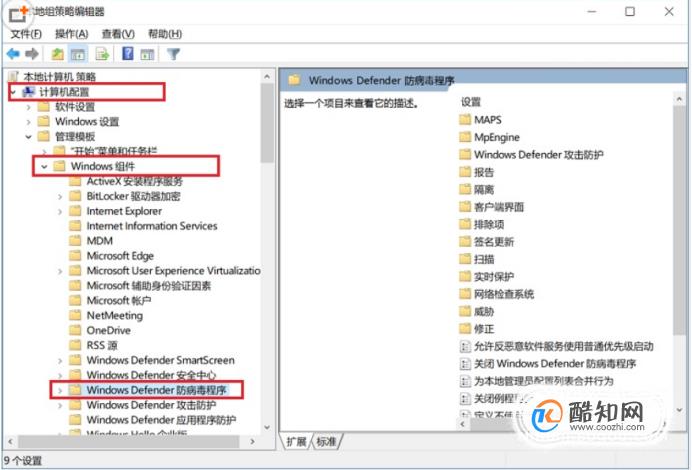Open the 隔离 folder in right pane
Viewport: 692px width, 470px height.
(x=484, y=190)
